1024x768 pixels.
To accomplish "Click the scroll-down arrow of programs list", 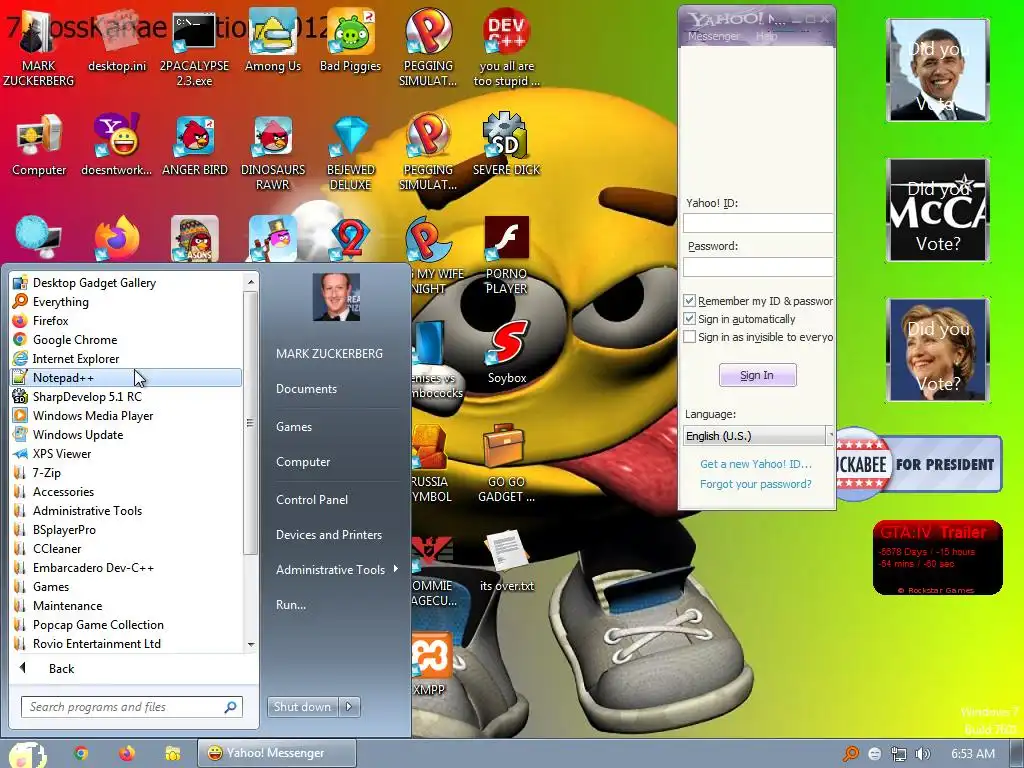I will click(x=251, y=644).
